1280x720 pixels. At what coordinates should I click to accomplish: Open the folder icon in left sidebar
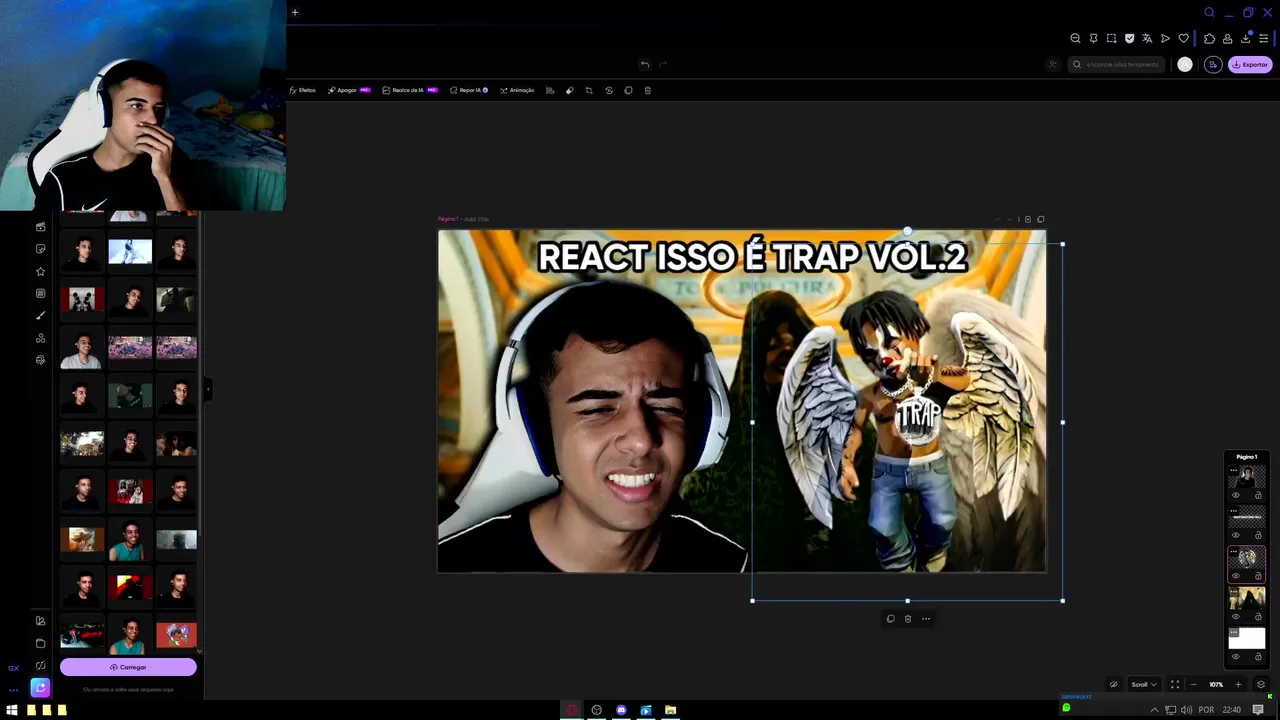point(40,643)
